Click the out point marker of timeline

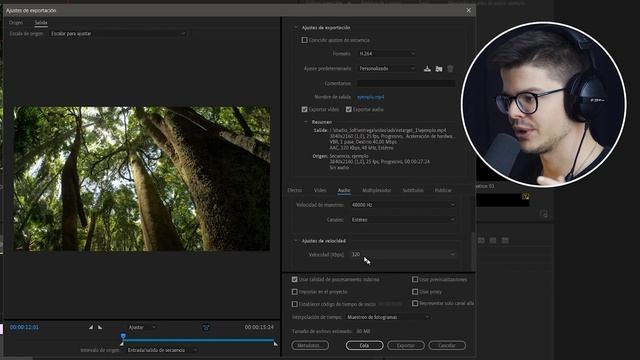click(276, 344)
